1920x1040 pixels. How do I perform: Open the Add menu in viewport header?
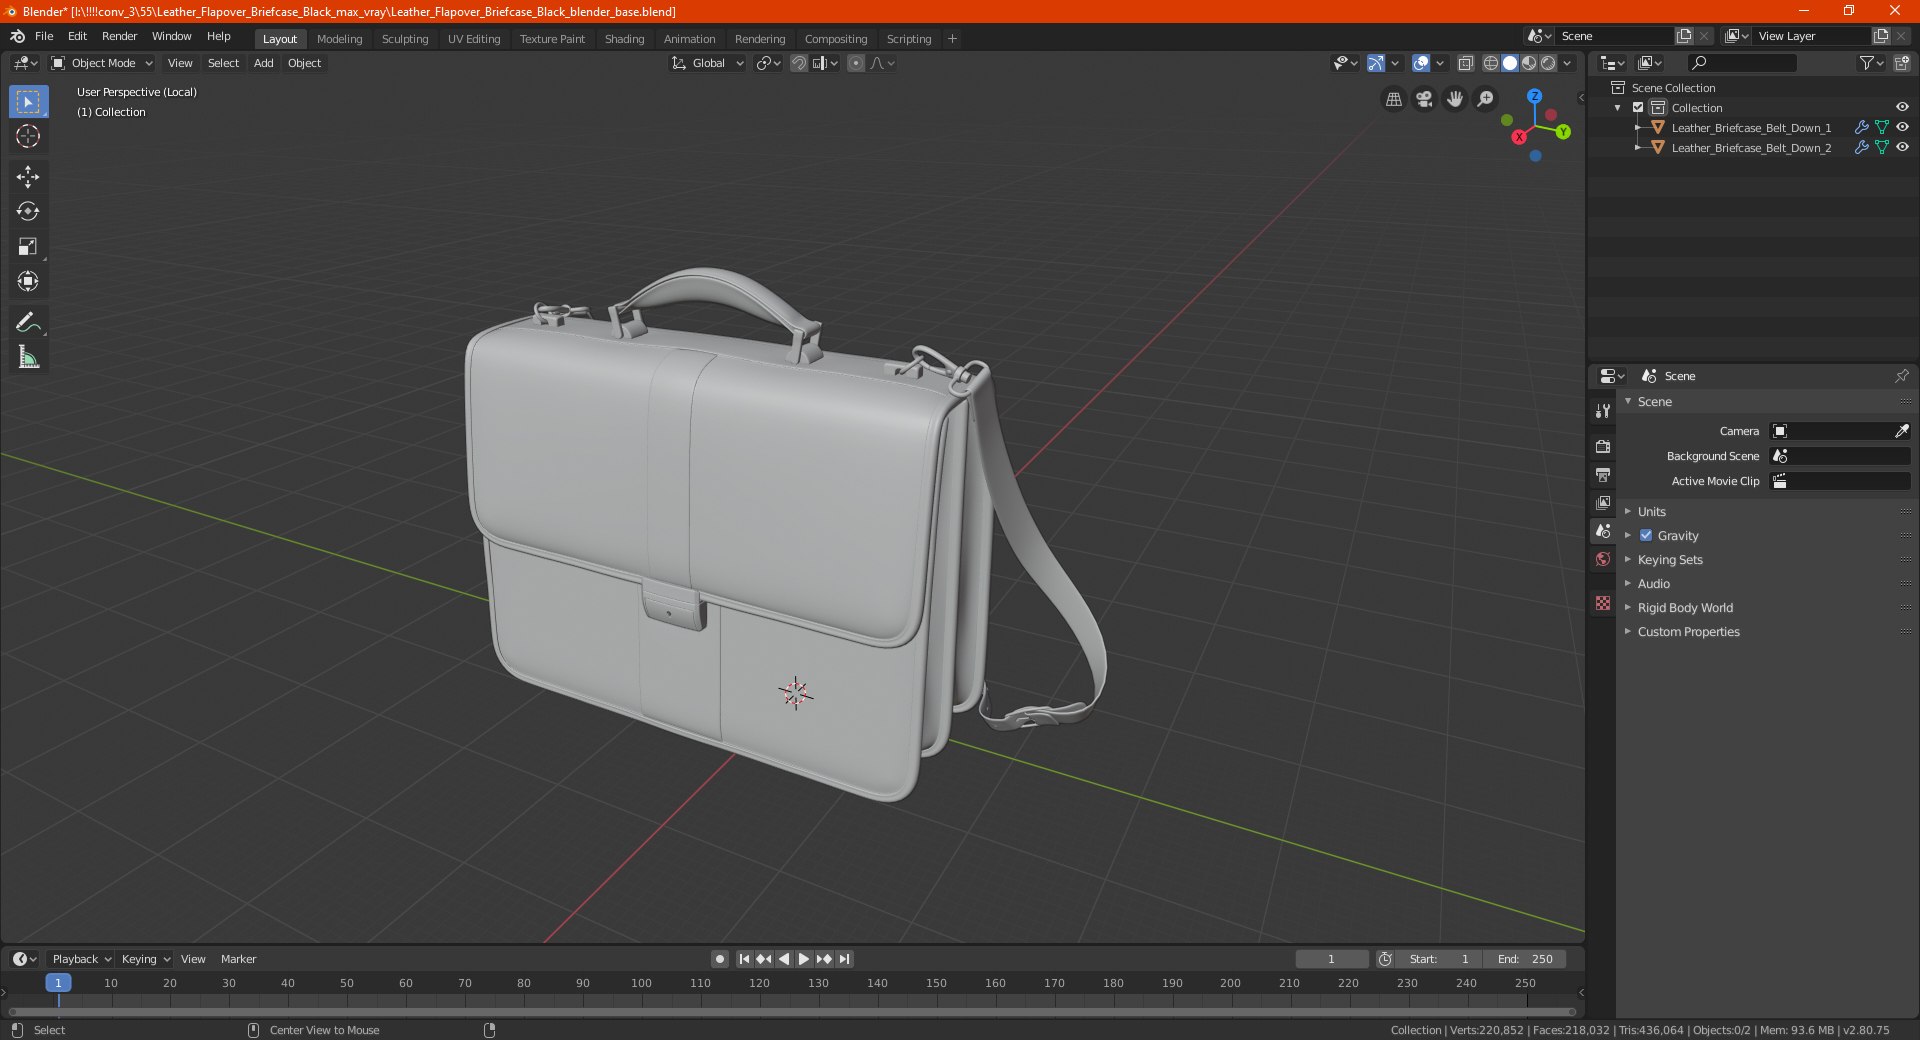[x=264, y=63]
